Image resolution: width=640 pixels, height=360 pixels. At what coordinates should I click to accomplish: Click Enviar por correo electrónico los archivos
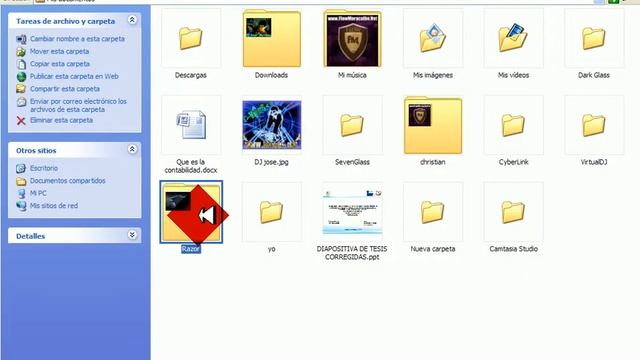coord(78,105)
